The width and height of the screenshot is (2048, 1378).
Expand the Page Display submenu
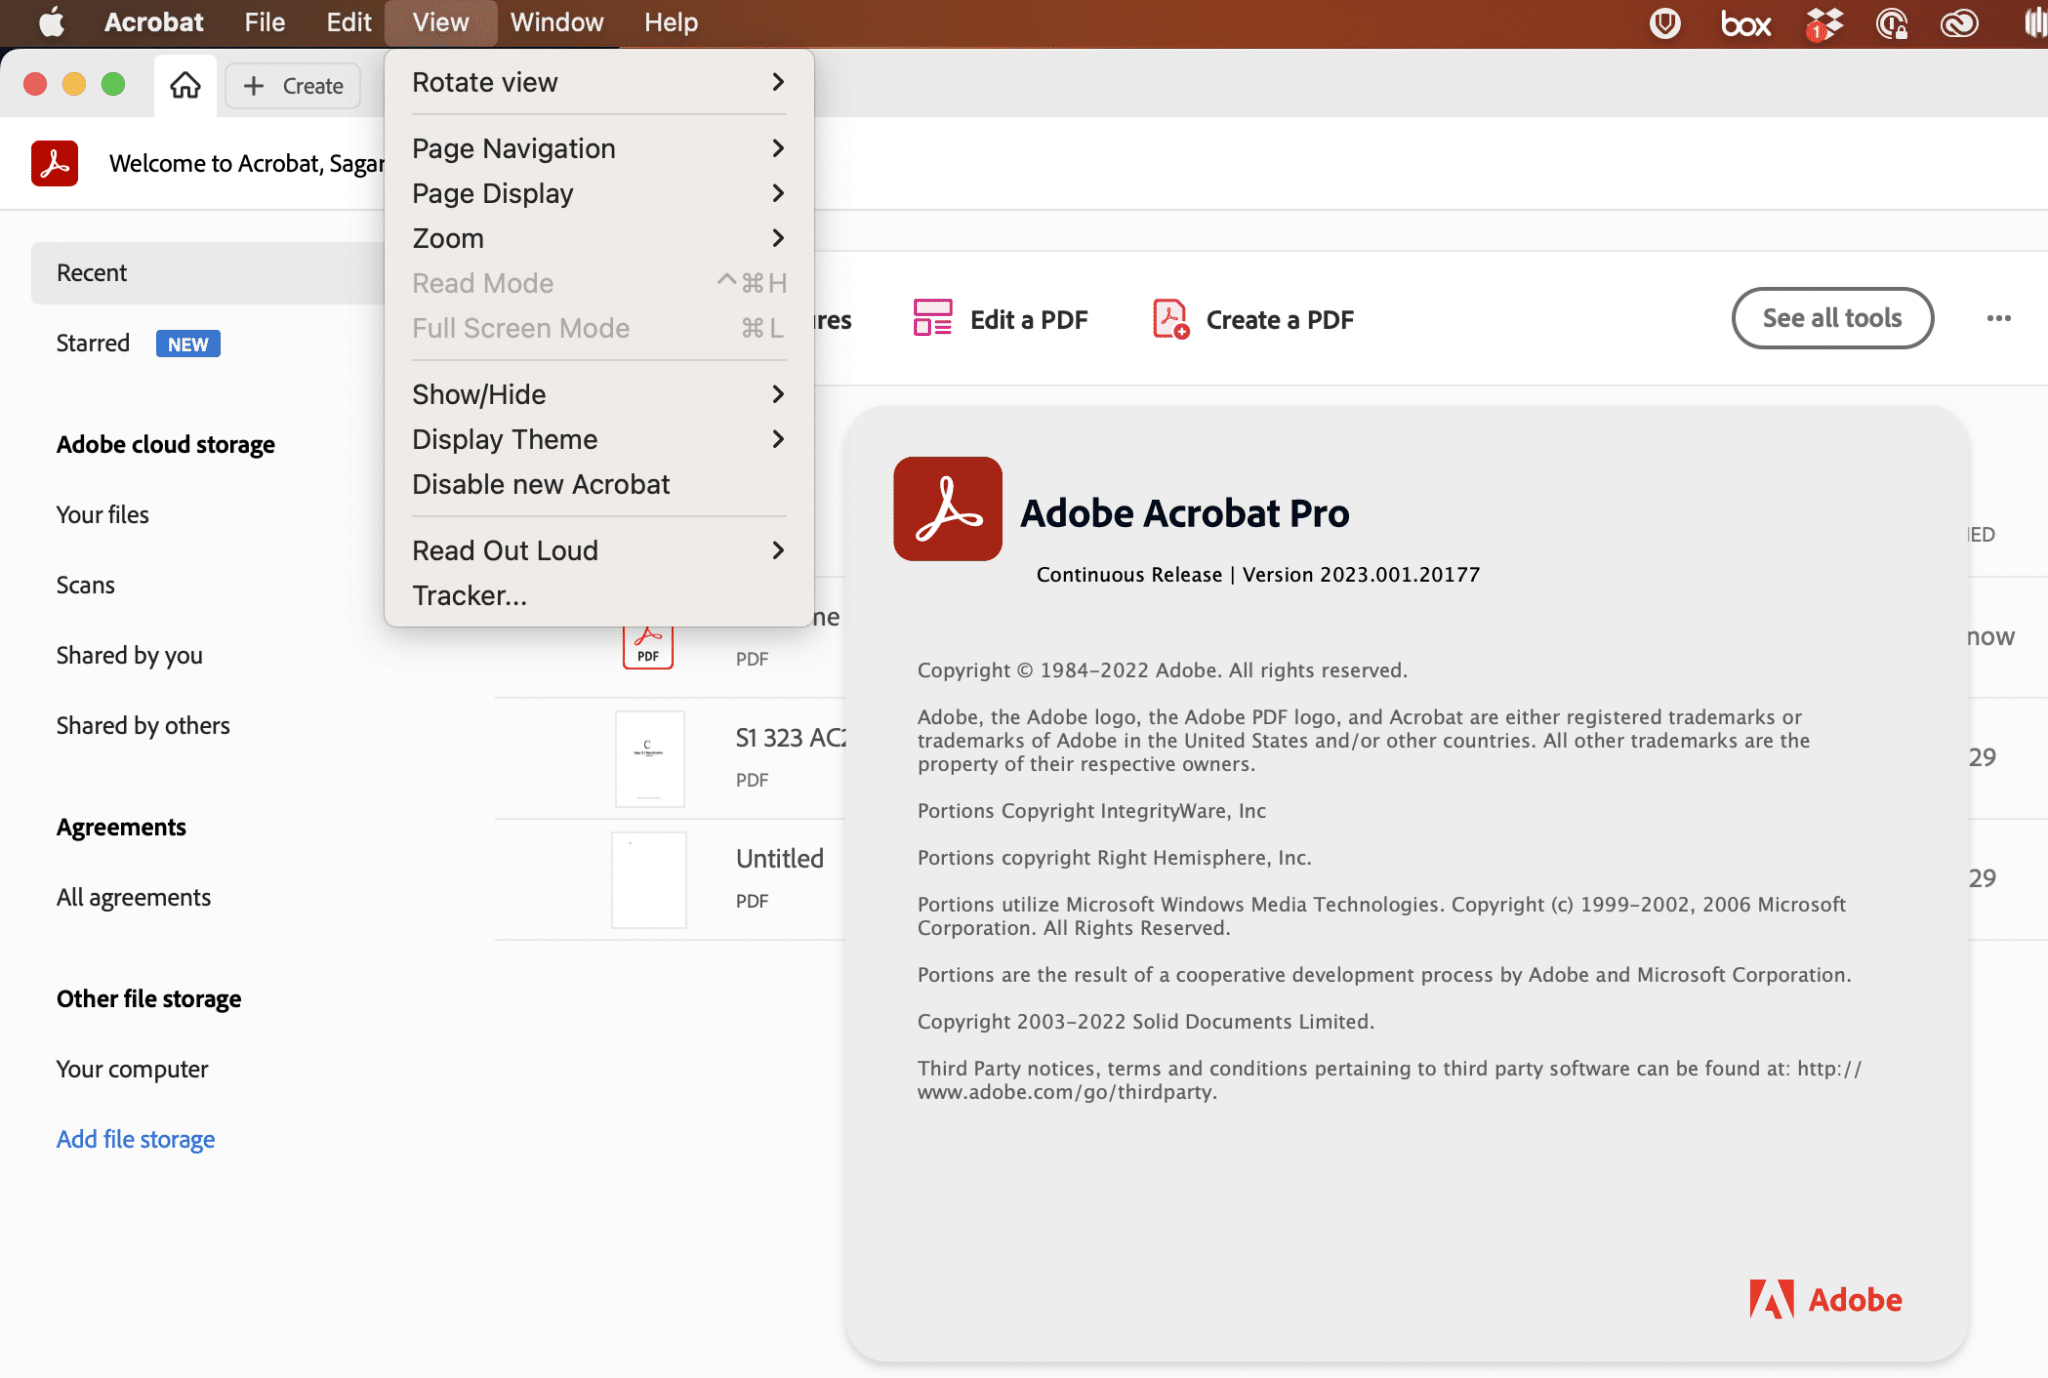(493, 193)
